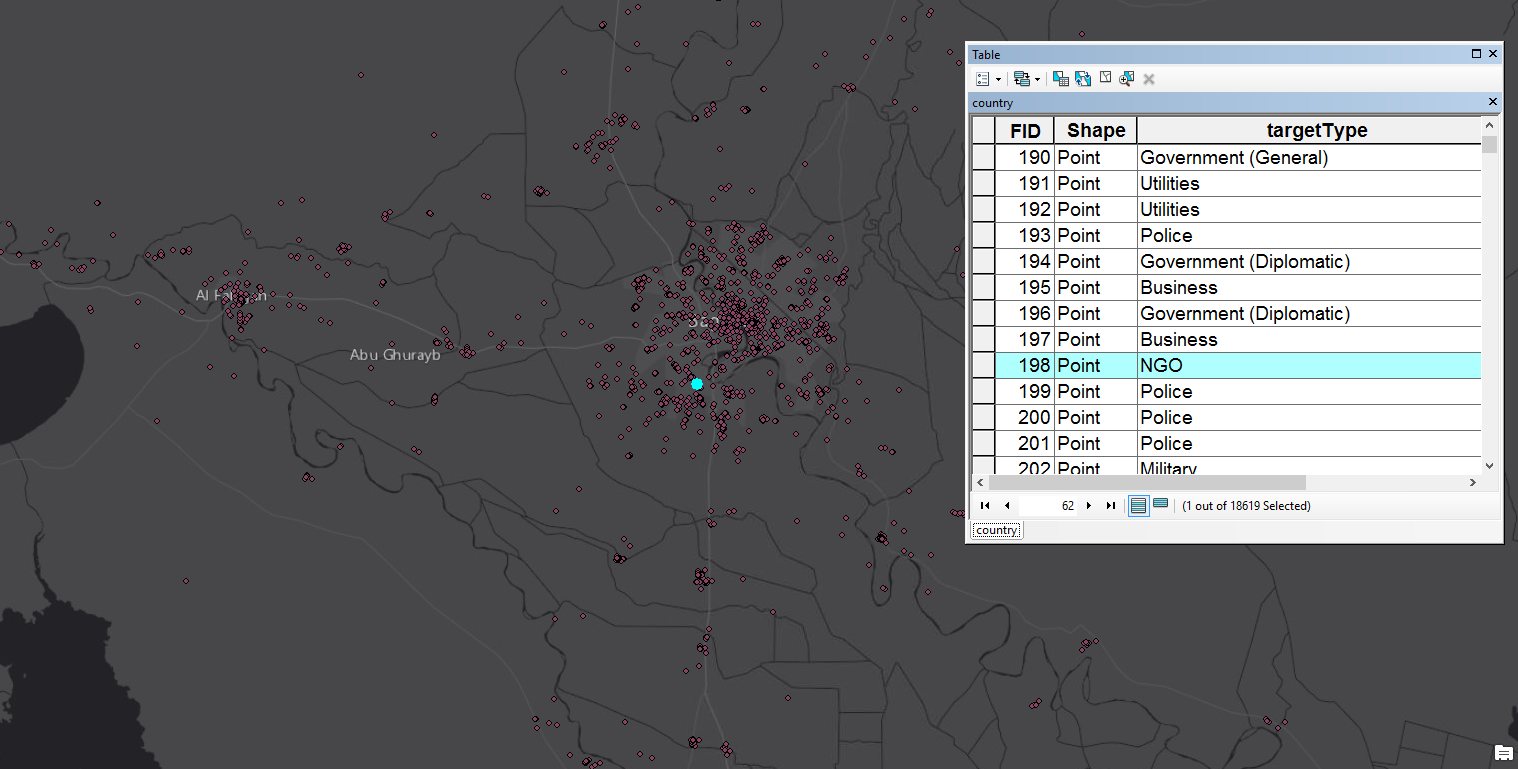
Task: Click the horizontal scrollbar right arrow
Action: pos(1472,482)
